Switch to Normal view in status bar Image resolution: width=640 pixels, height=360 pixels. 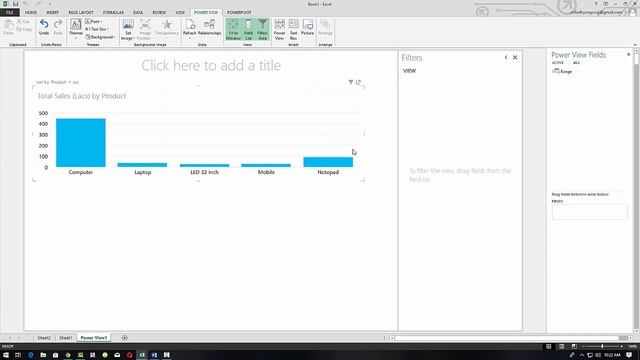[x=549, y=347]
